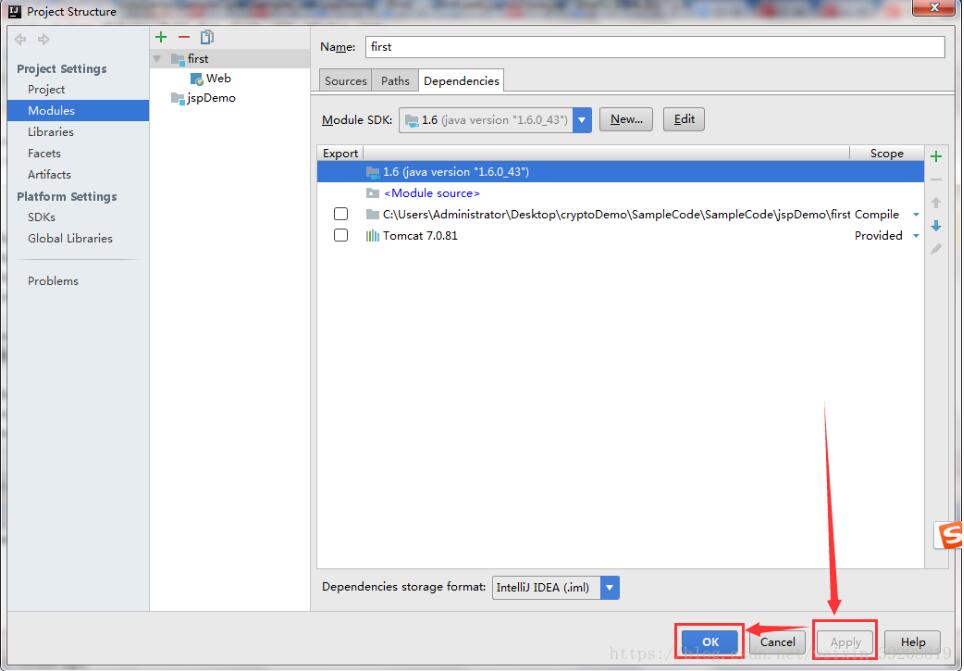Edit the dependency with the pencil icon
Screen dimensions: 964x671
(935, 248)
